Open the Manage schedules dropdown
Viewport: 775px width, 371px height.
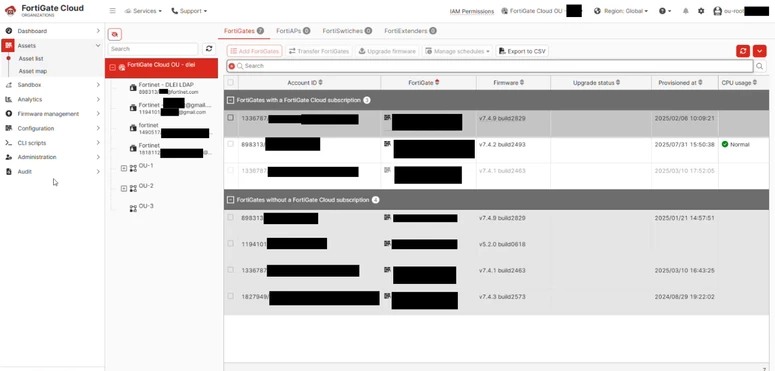click(x=457, y=51)
